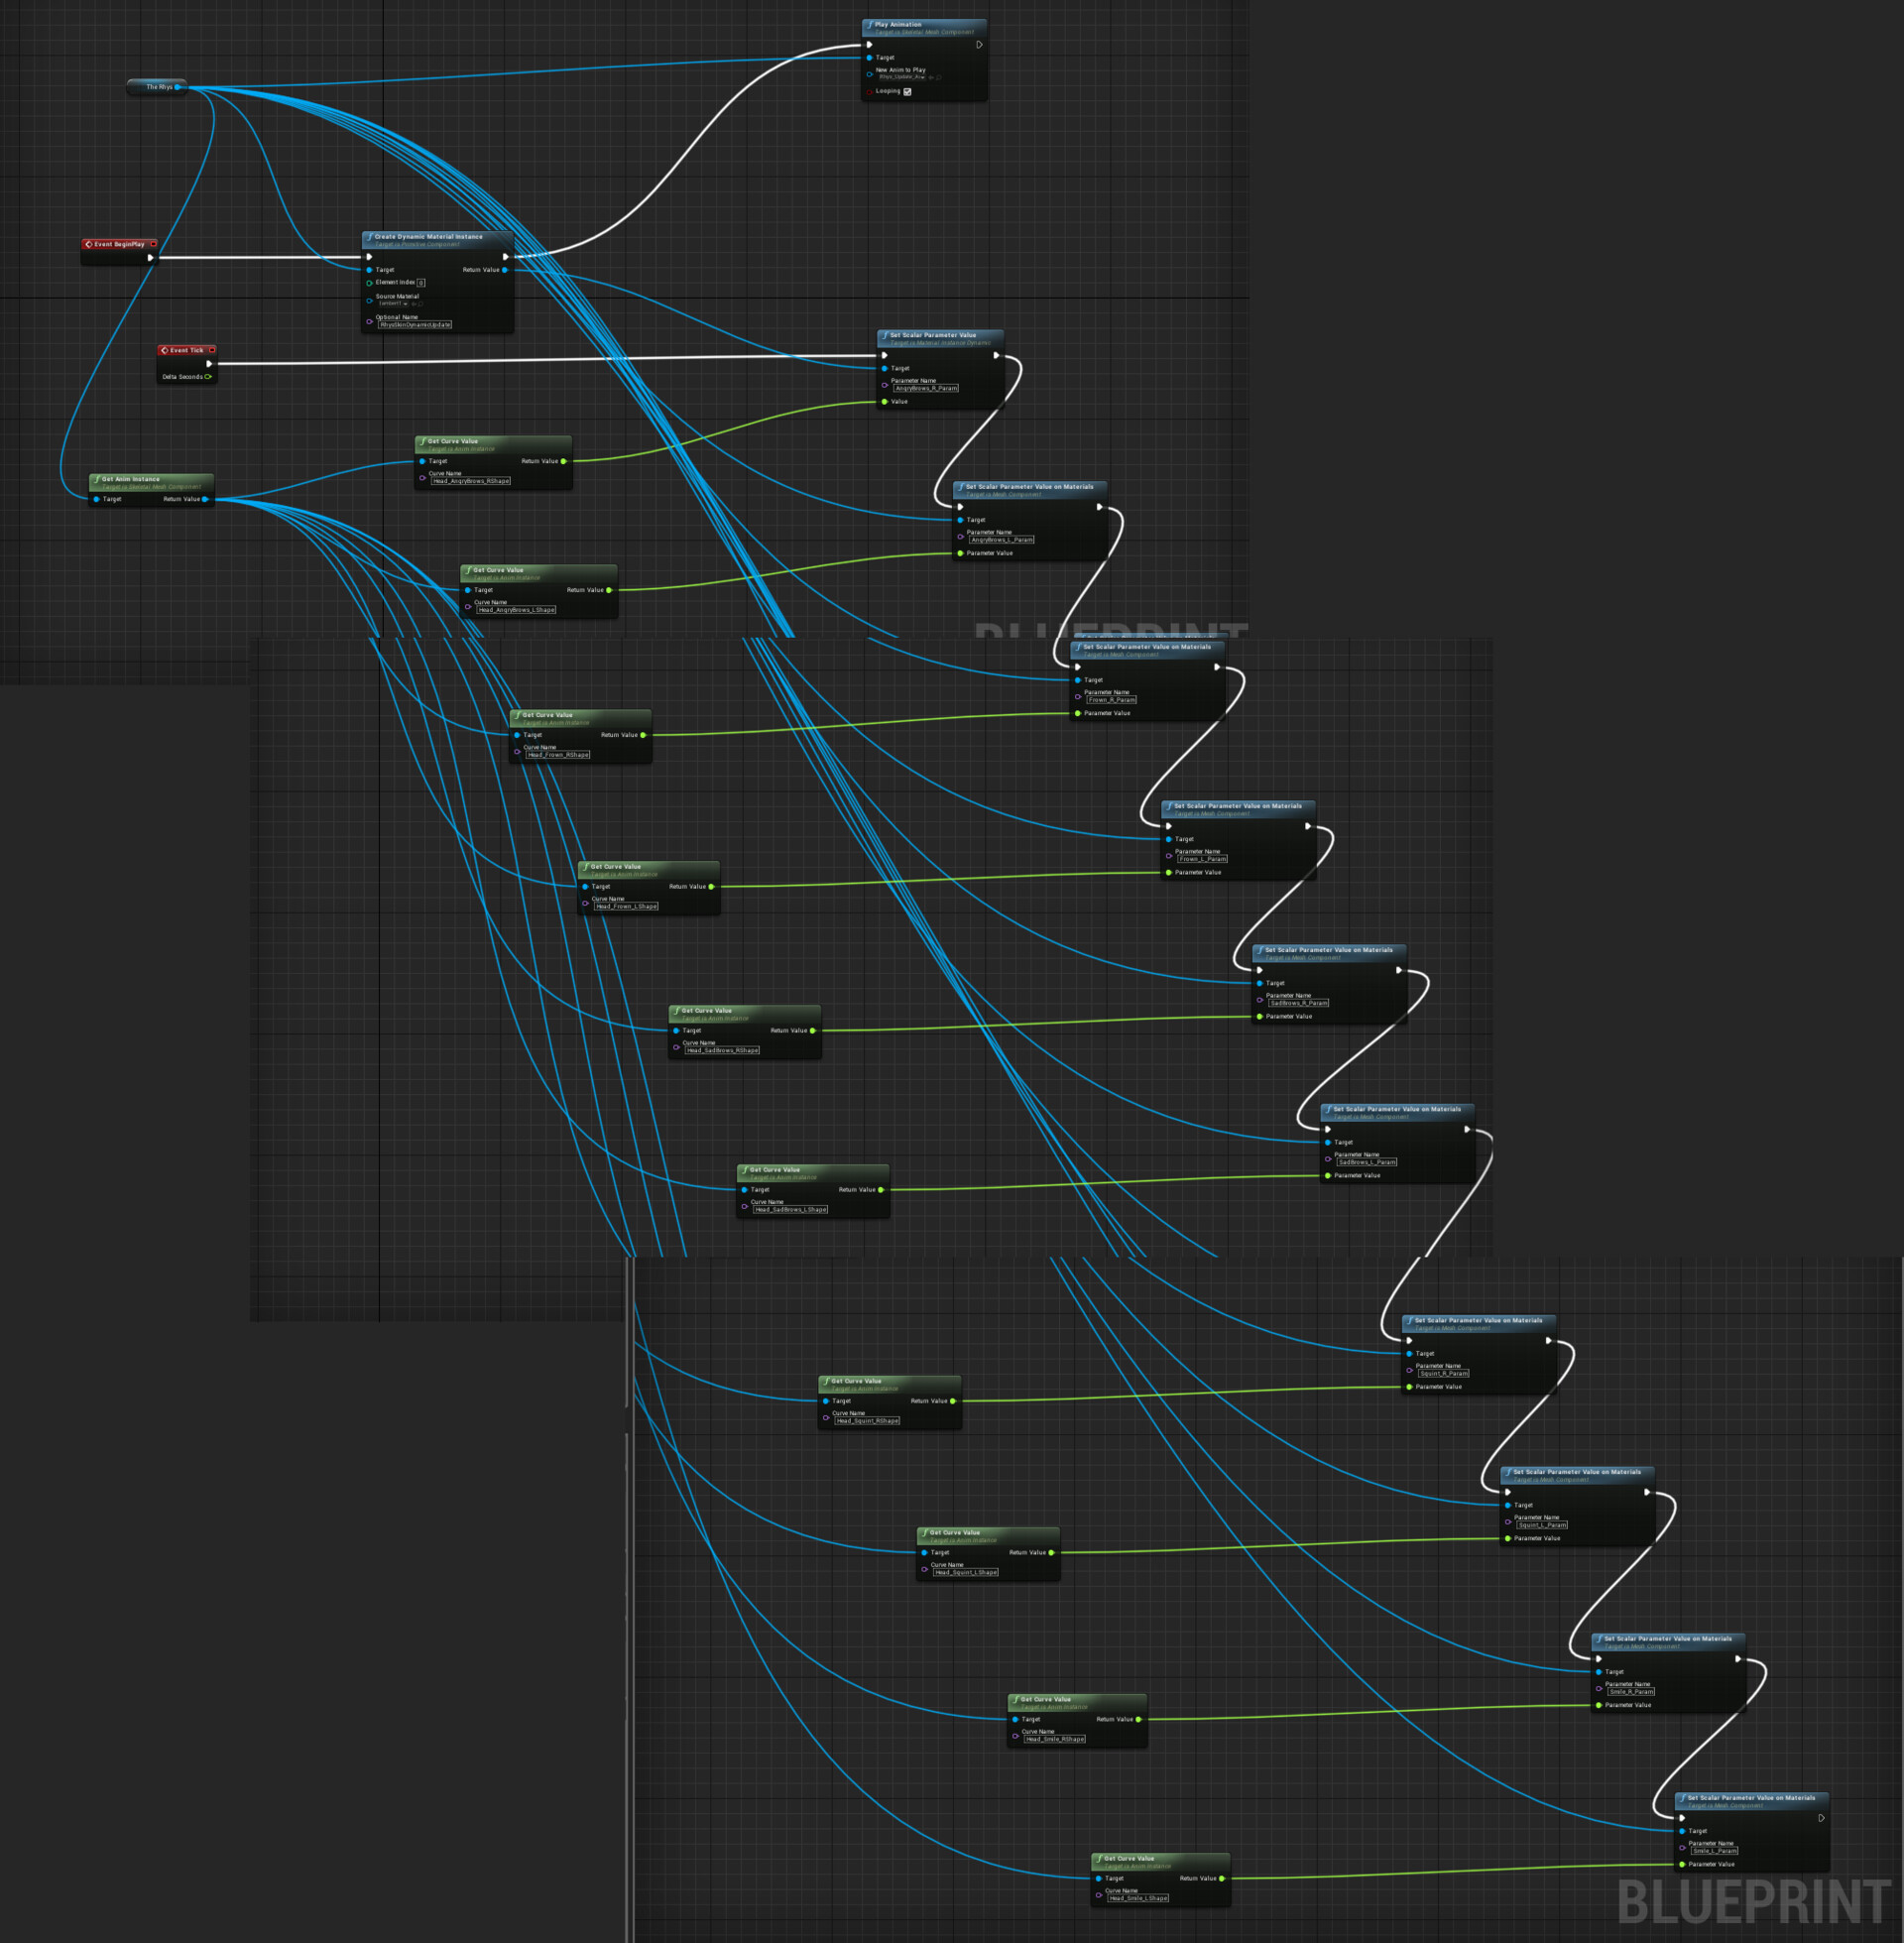Screen dimensions: 1904x1943
Task: Edit the Frown_L_Param parameter name field
Action: coord(1202,859)
